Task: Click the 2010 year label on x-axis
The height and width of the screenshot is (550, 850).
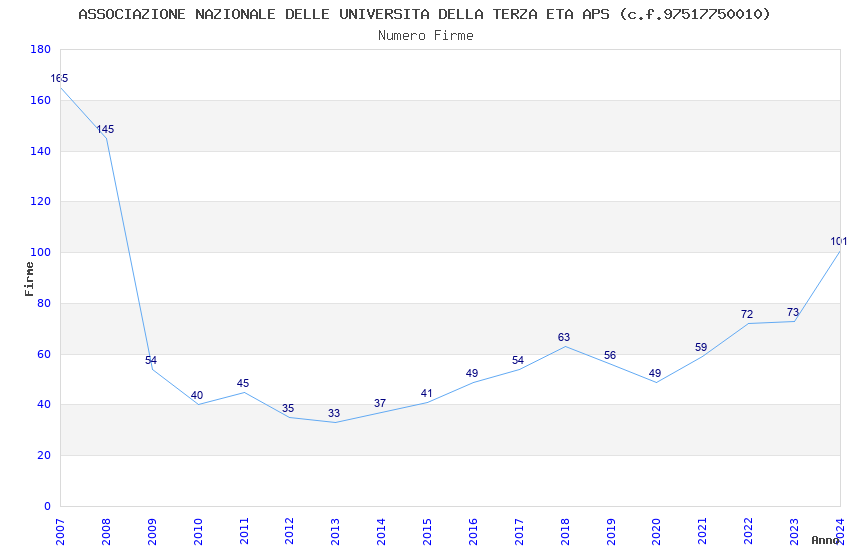Action: tap(197, 532)
